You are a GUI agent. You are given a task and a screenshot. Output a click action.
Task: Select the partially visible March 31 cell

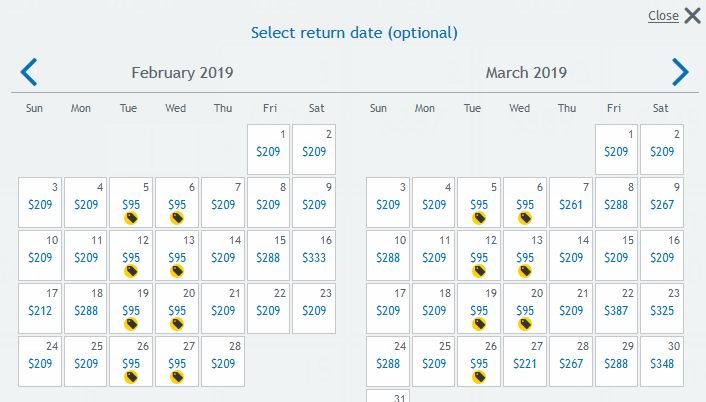coord(388,396)
